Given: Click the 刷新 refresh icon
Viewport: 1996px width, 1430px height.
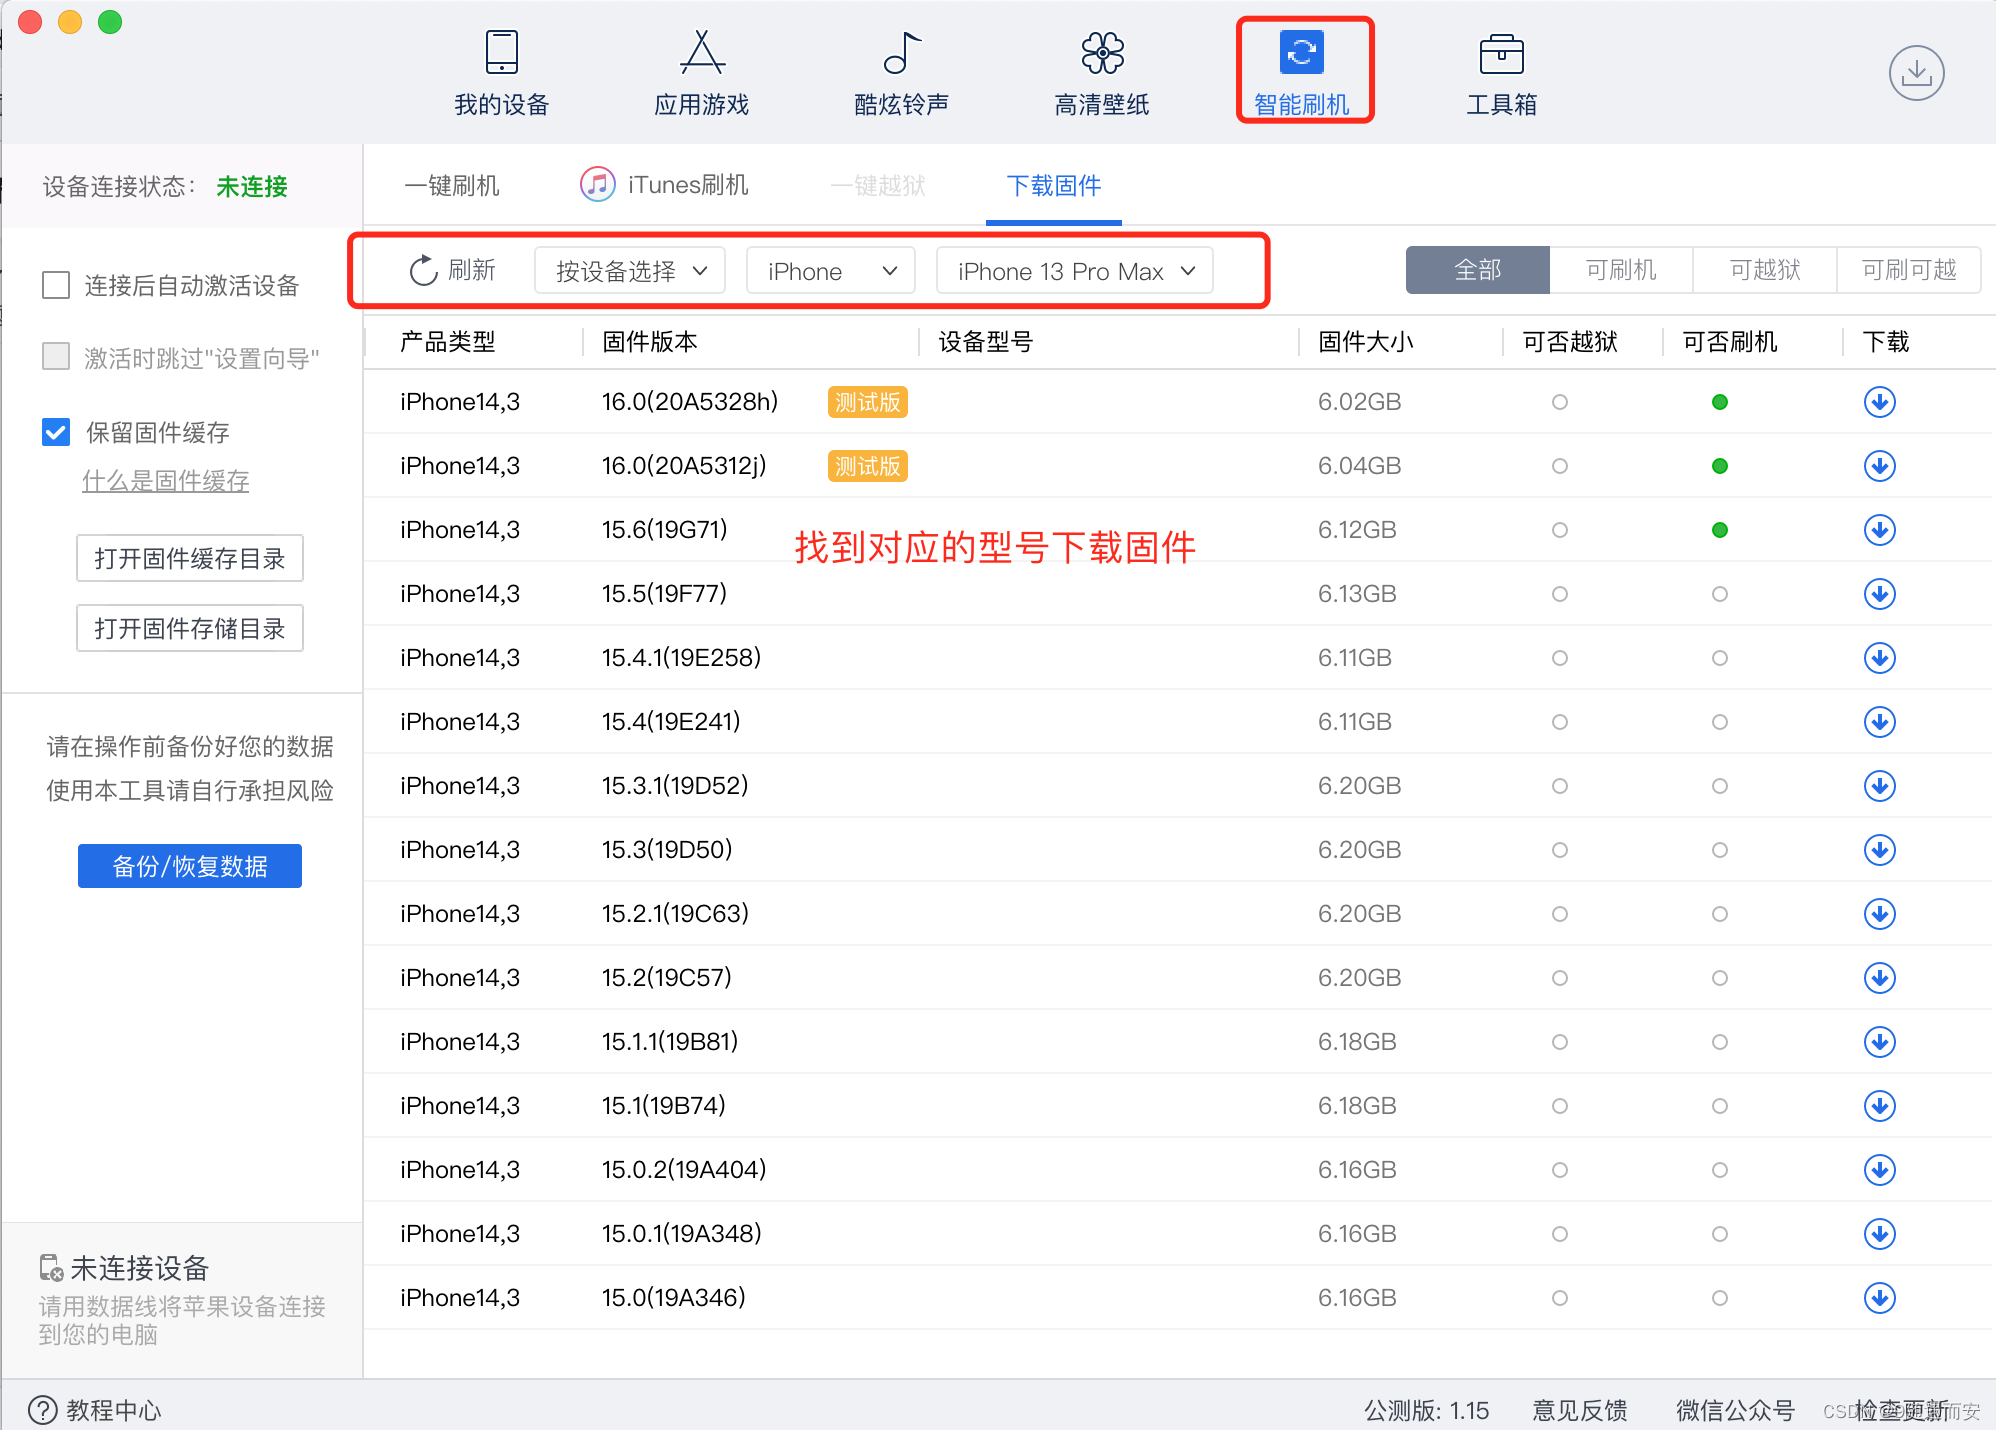Looking at the screenshot, I should 424,271.
